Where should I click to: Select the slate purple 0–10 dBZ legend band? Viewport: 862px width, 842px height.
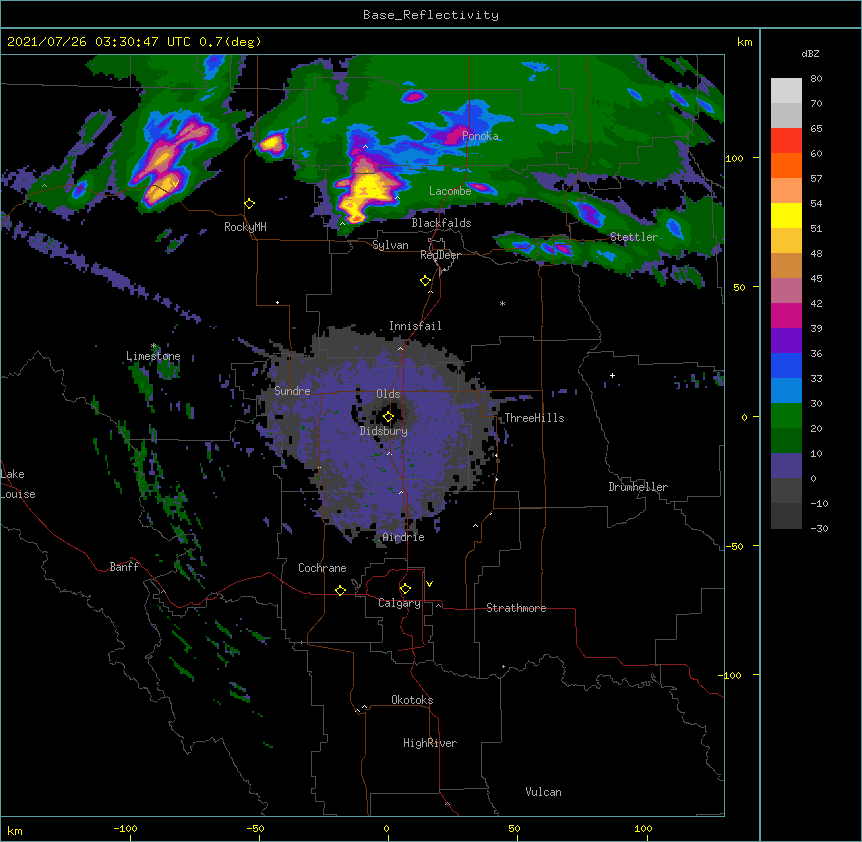click(x=786, y=466)
